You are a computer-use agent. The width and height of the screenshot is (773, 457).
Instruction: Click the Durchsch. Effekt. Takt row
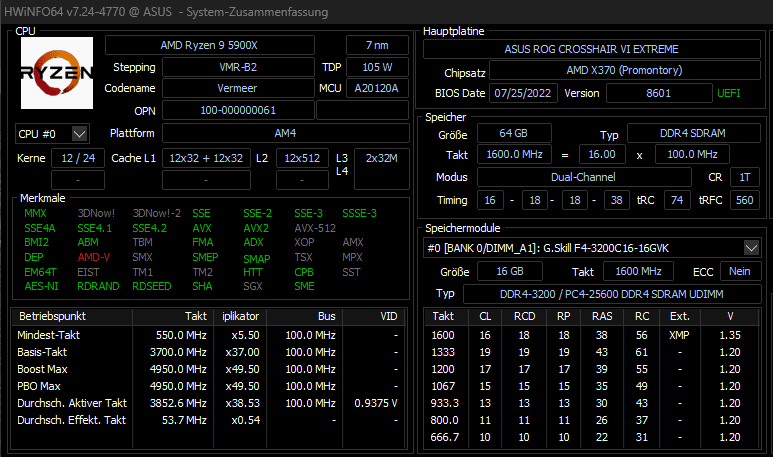(208, 421)
